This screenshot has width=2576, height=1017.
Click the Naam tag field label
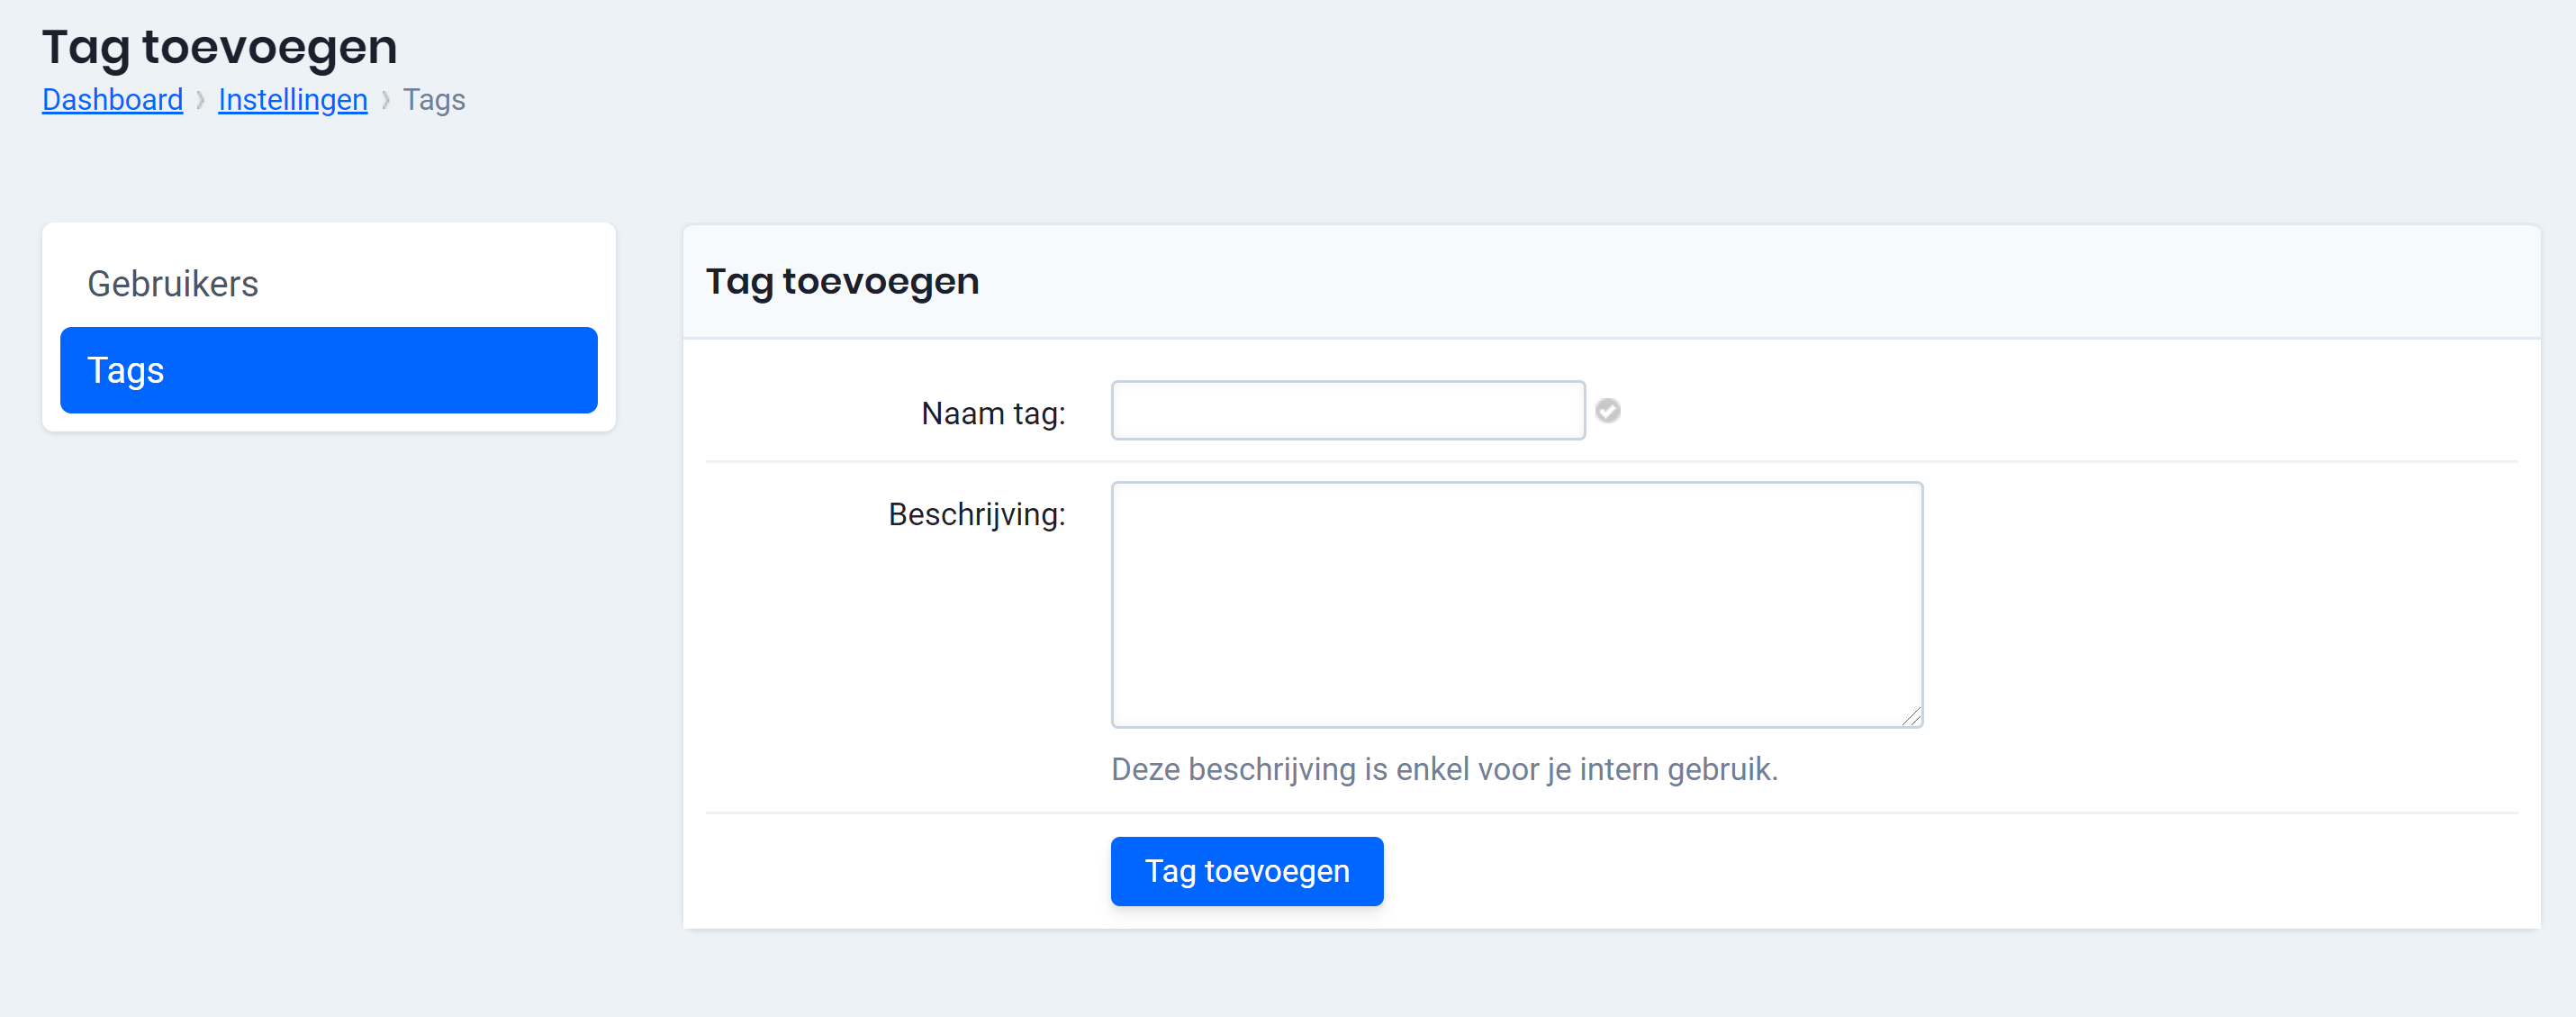(x=993, y=412)
